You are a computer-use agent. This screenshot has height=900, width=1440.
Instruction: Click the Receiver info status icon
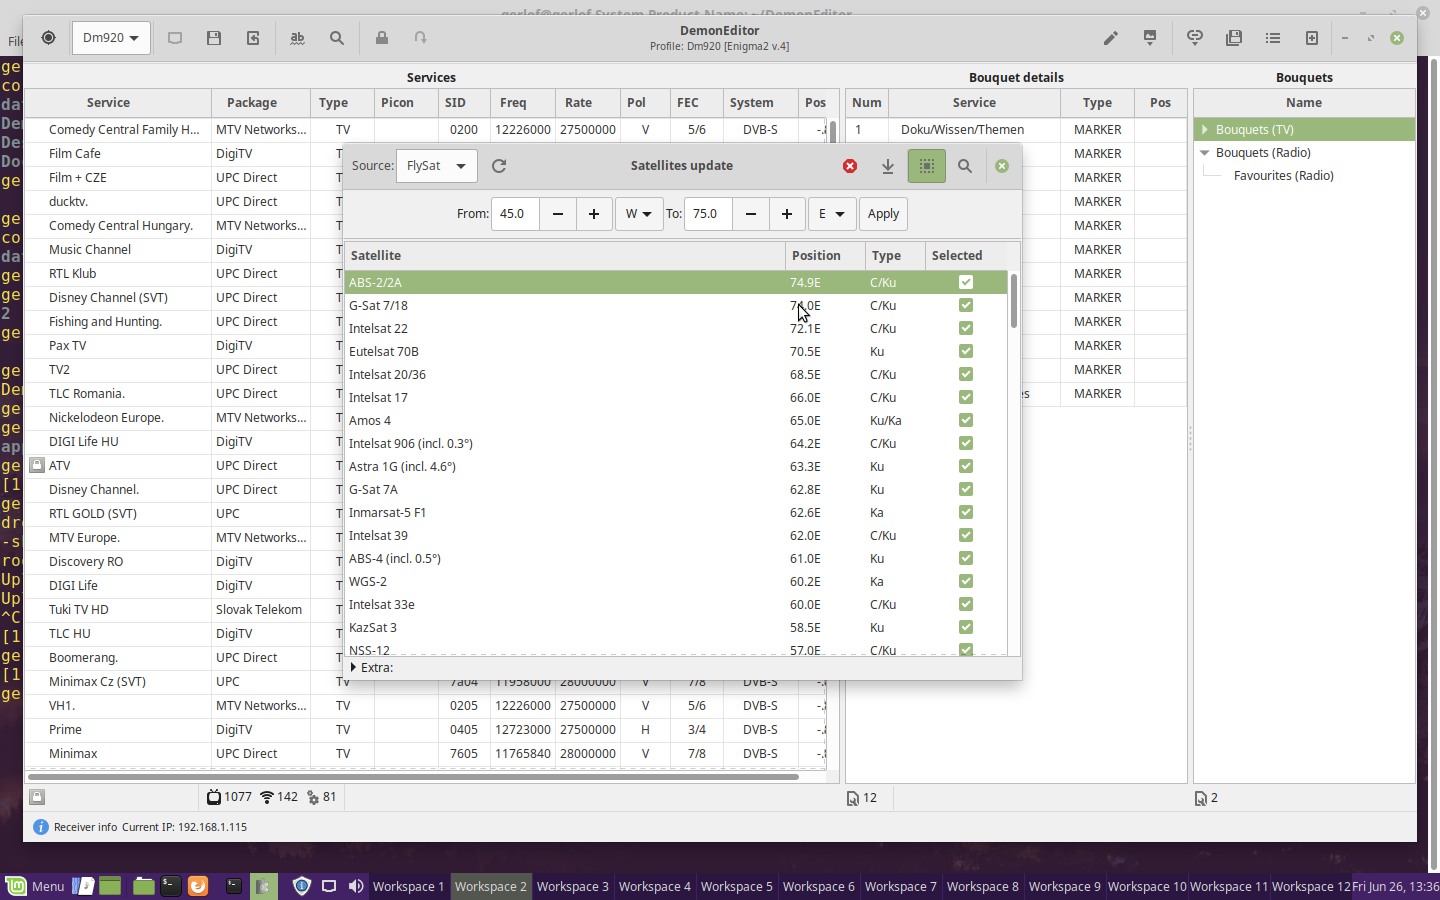pos(41,827)
